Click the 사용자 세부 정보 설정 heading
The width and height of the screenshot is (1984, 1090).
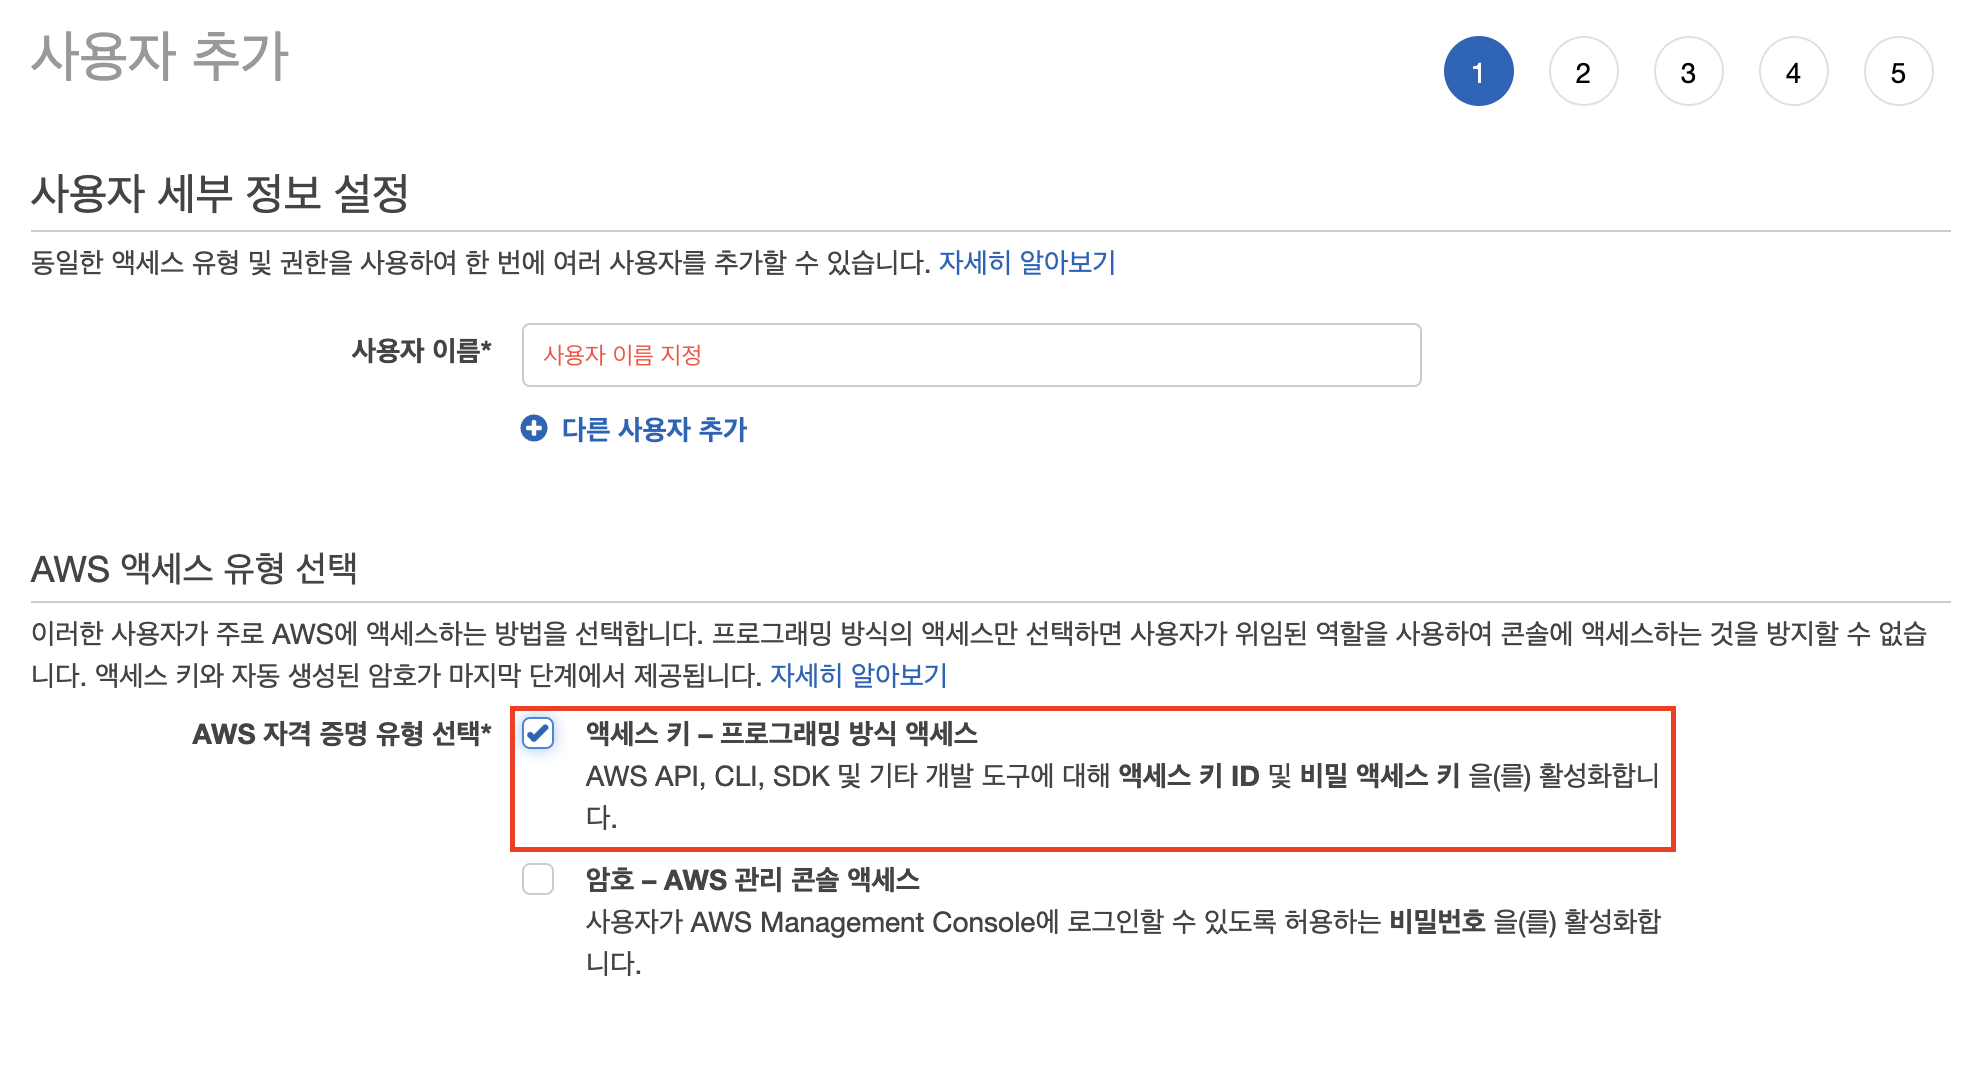click(x=220, y=193)
